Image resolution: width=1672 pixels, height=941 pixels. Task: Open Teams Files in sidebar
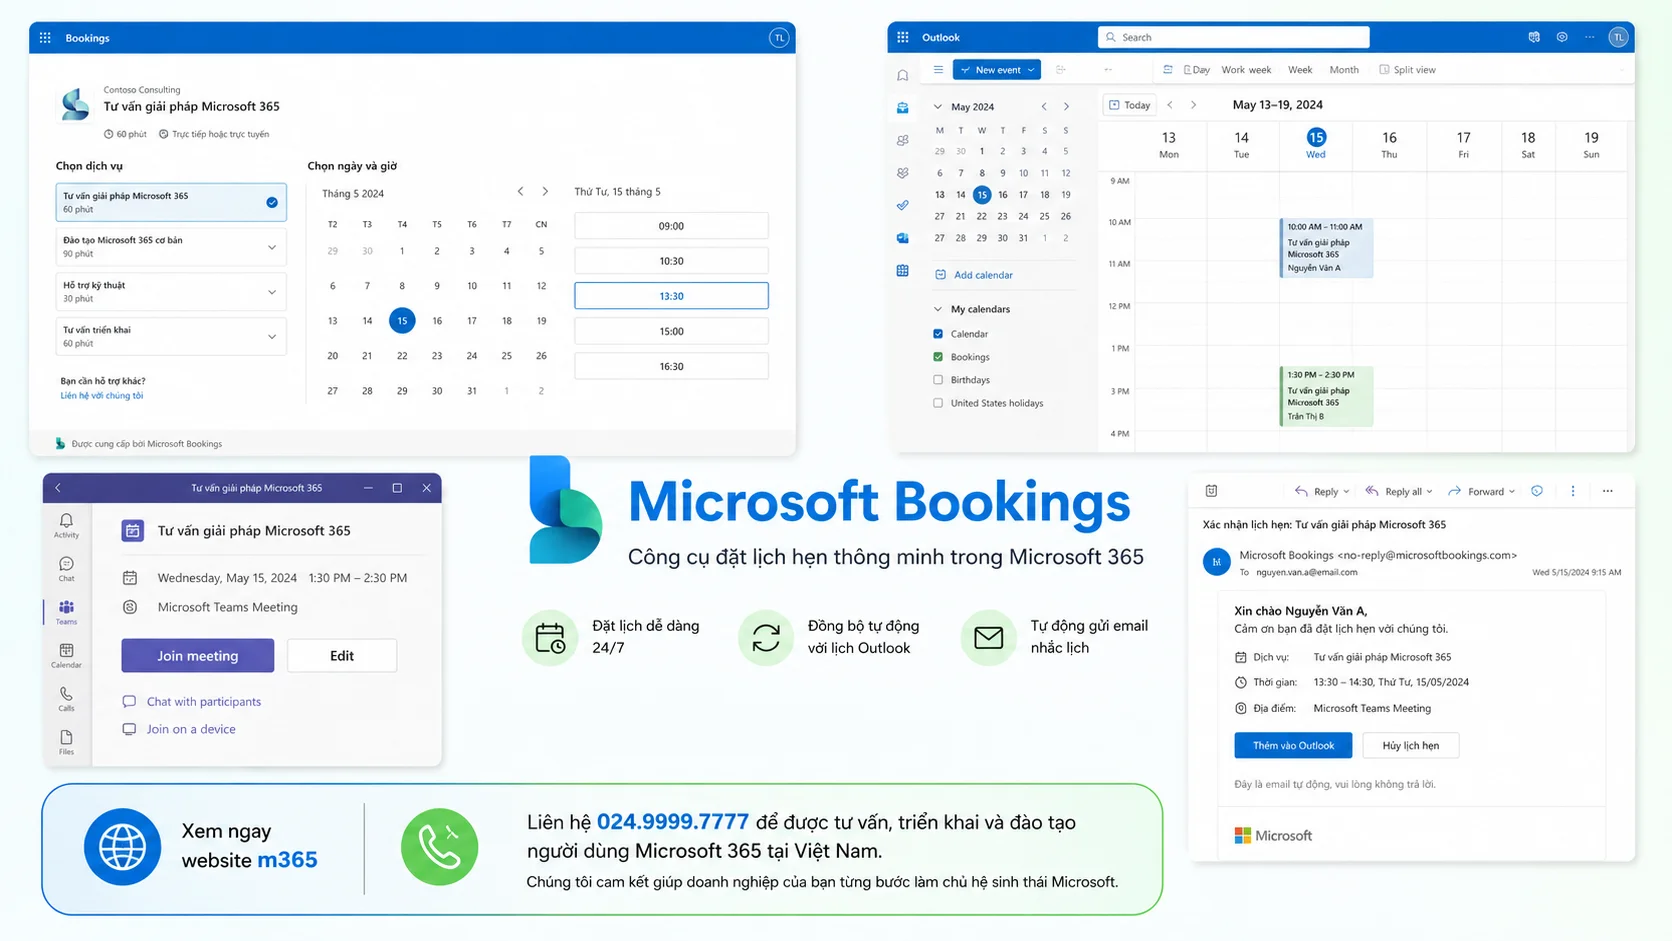tap(66, 742)
